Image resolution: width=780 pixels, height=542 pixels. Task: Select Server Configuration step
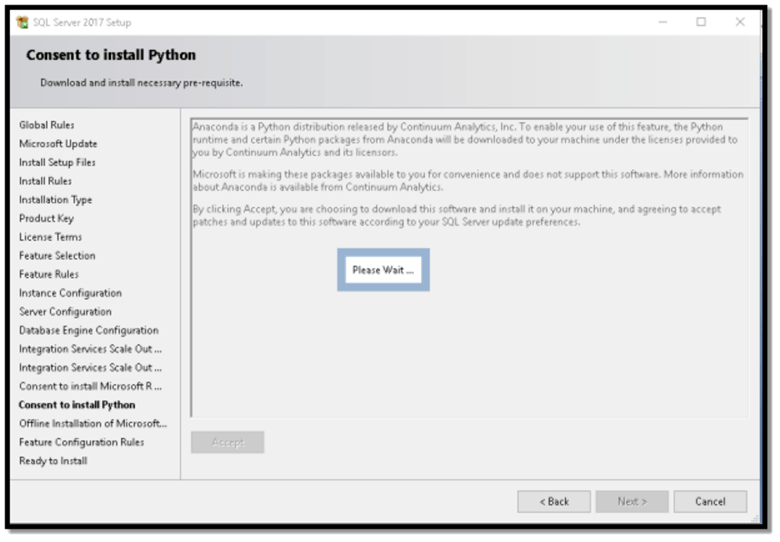coord(65,312)
